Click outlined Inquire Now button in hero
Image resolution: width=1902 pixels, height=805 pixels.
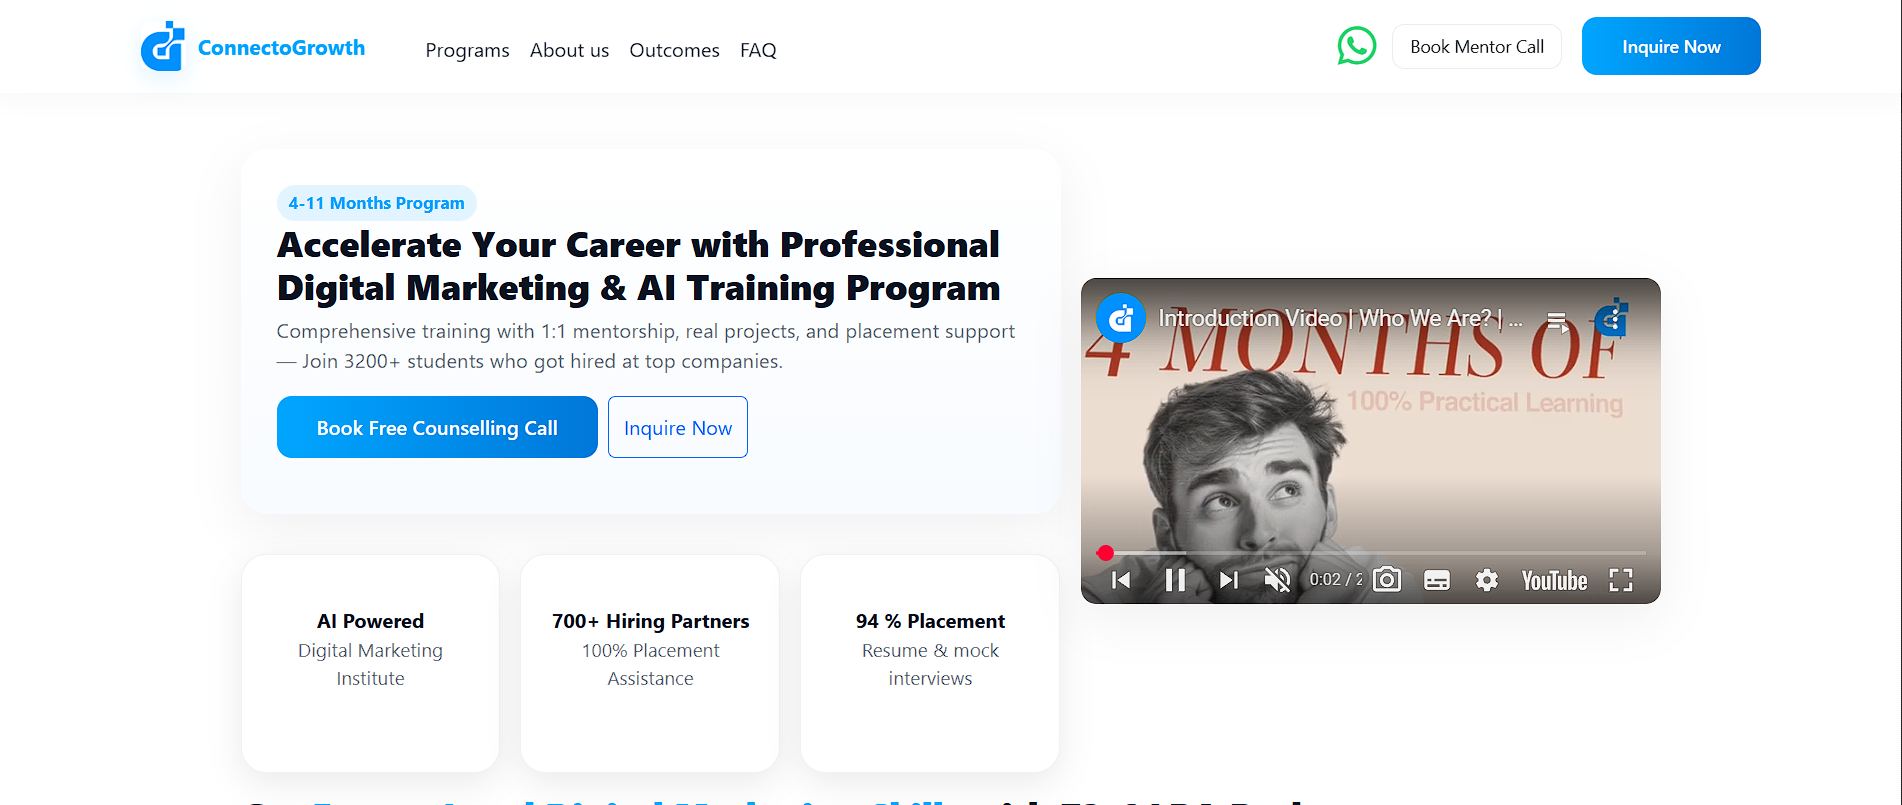point(678,427)
